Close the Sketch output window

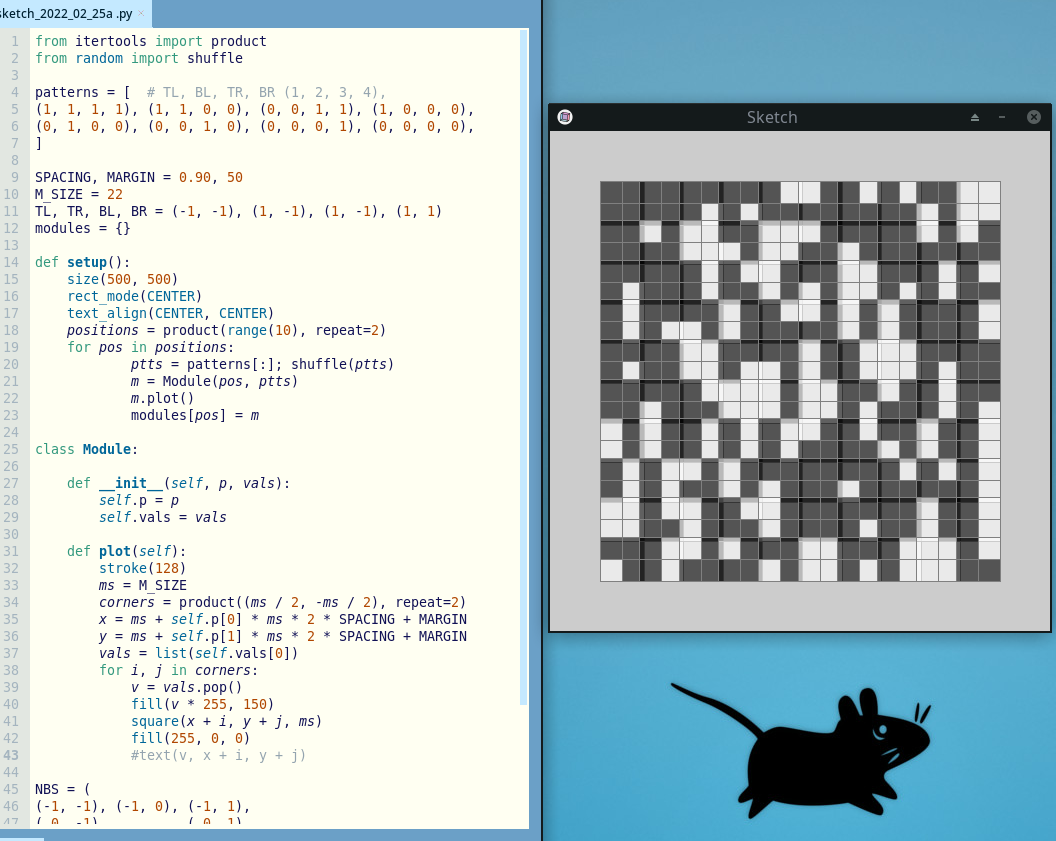[x=1034, y=117]
